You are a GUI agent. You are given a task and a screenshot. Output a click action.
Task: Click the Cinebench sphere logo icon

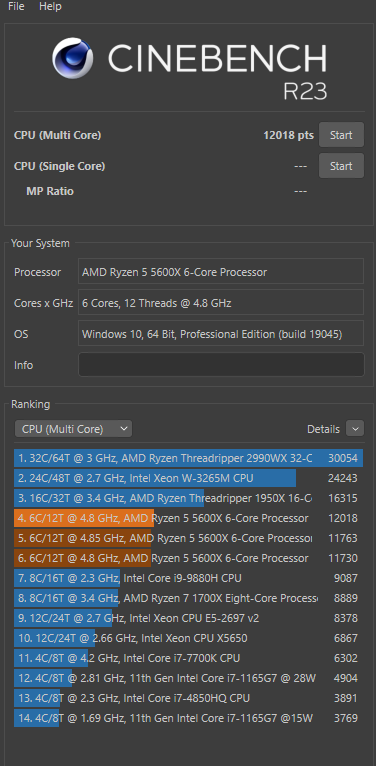click(x=73, y=58)
